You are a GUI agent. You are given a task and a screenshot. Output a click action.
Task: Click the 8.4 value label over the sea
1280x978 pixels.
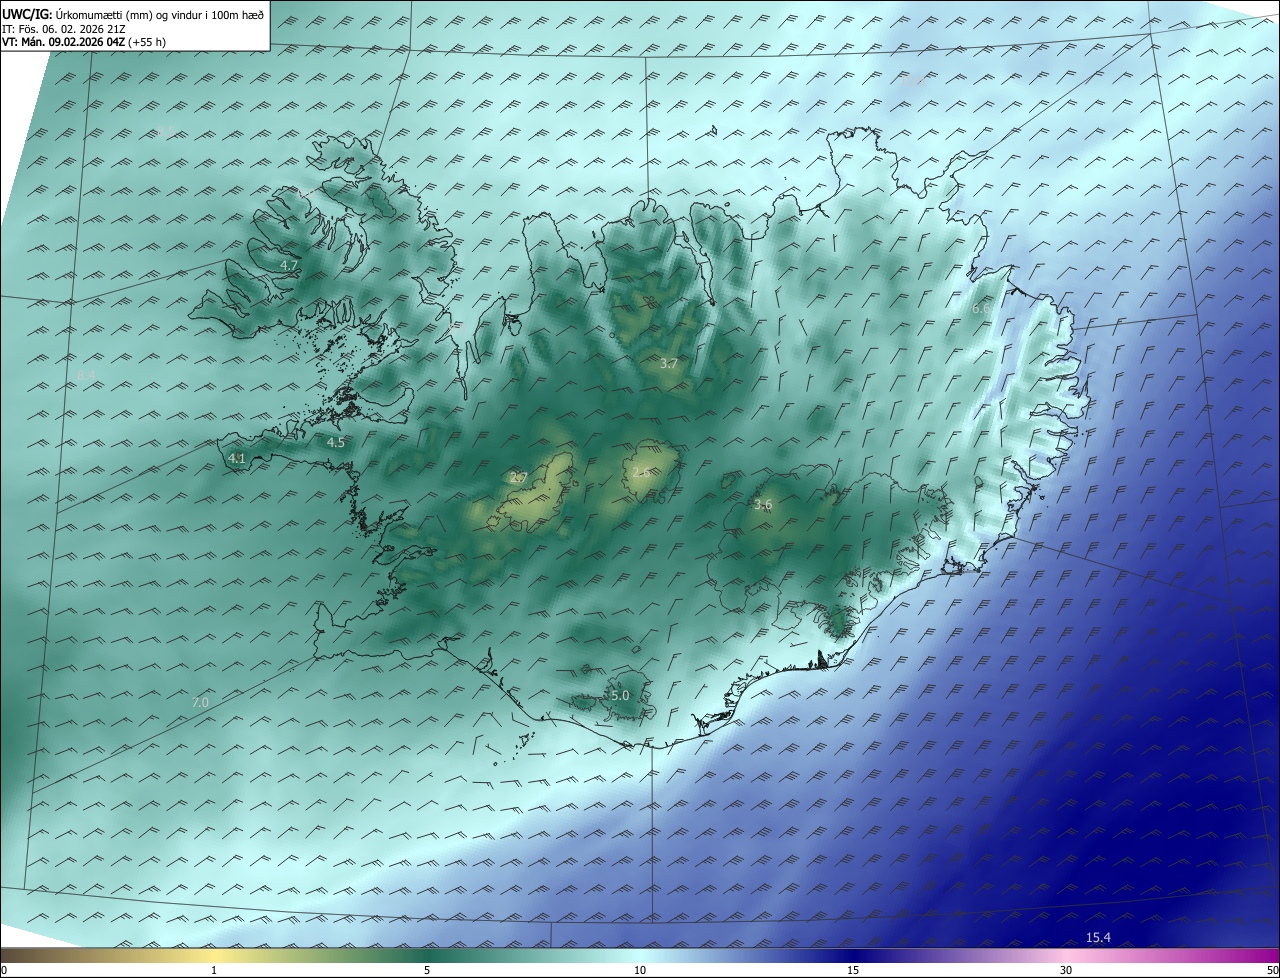click(x=86, y=375)
